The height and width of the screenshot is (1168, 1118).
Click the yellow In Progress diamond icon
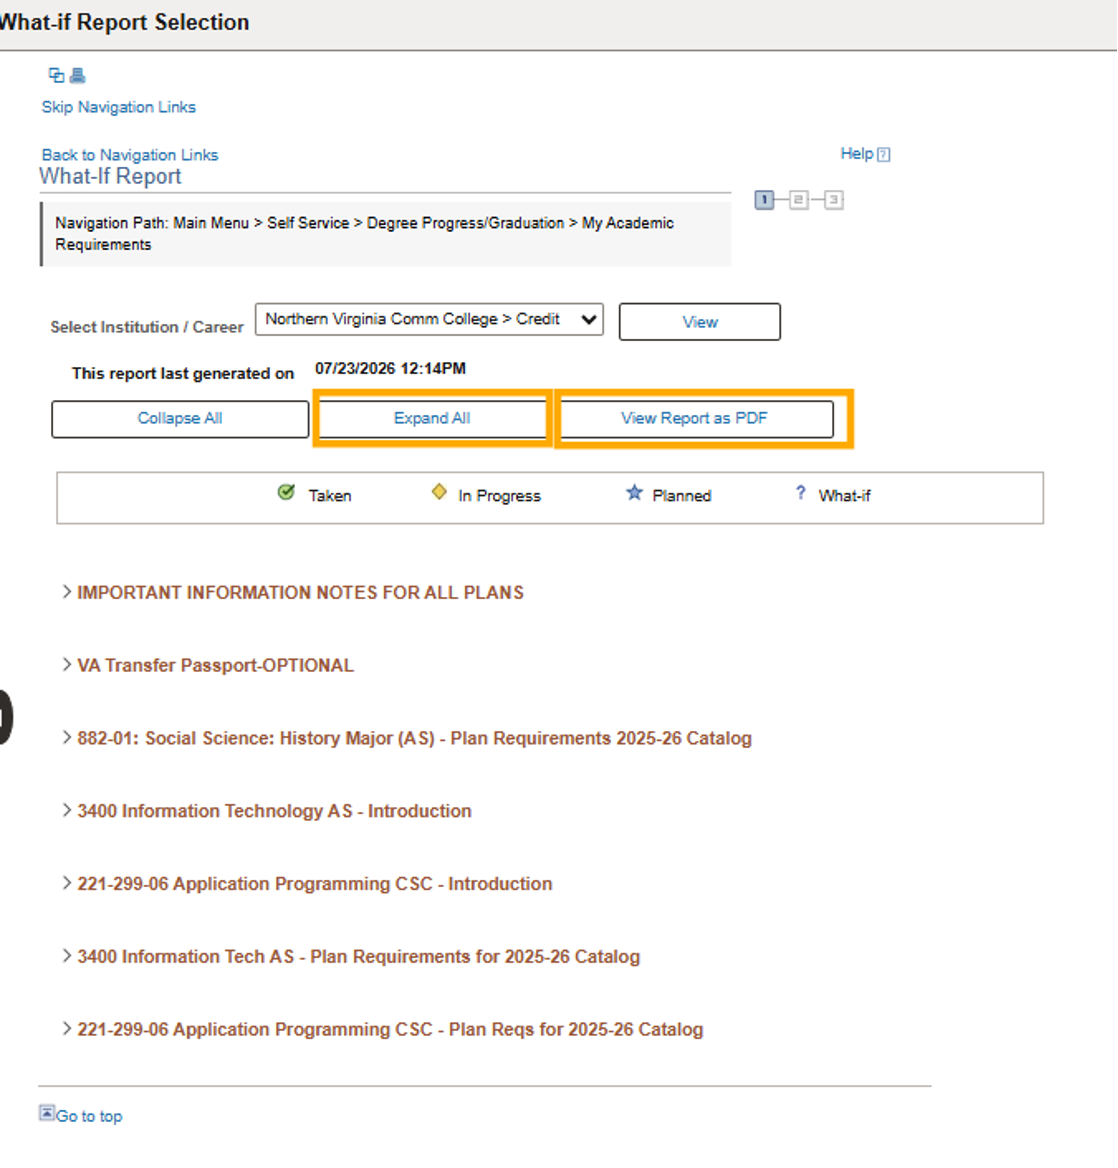[439, 492]
